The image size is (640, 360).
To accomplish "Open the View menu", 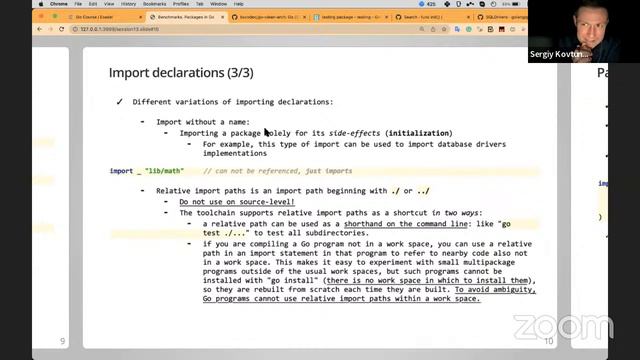I will [x=109, y=4].
